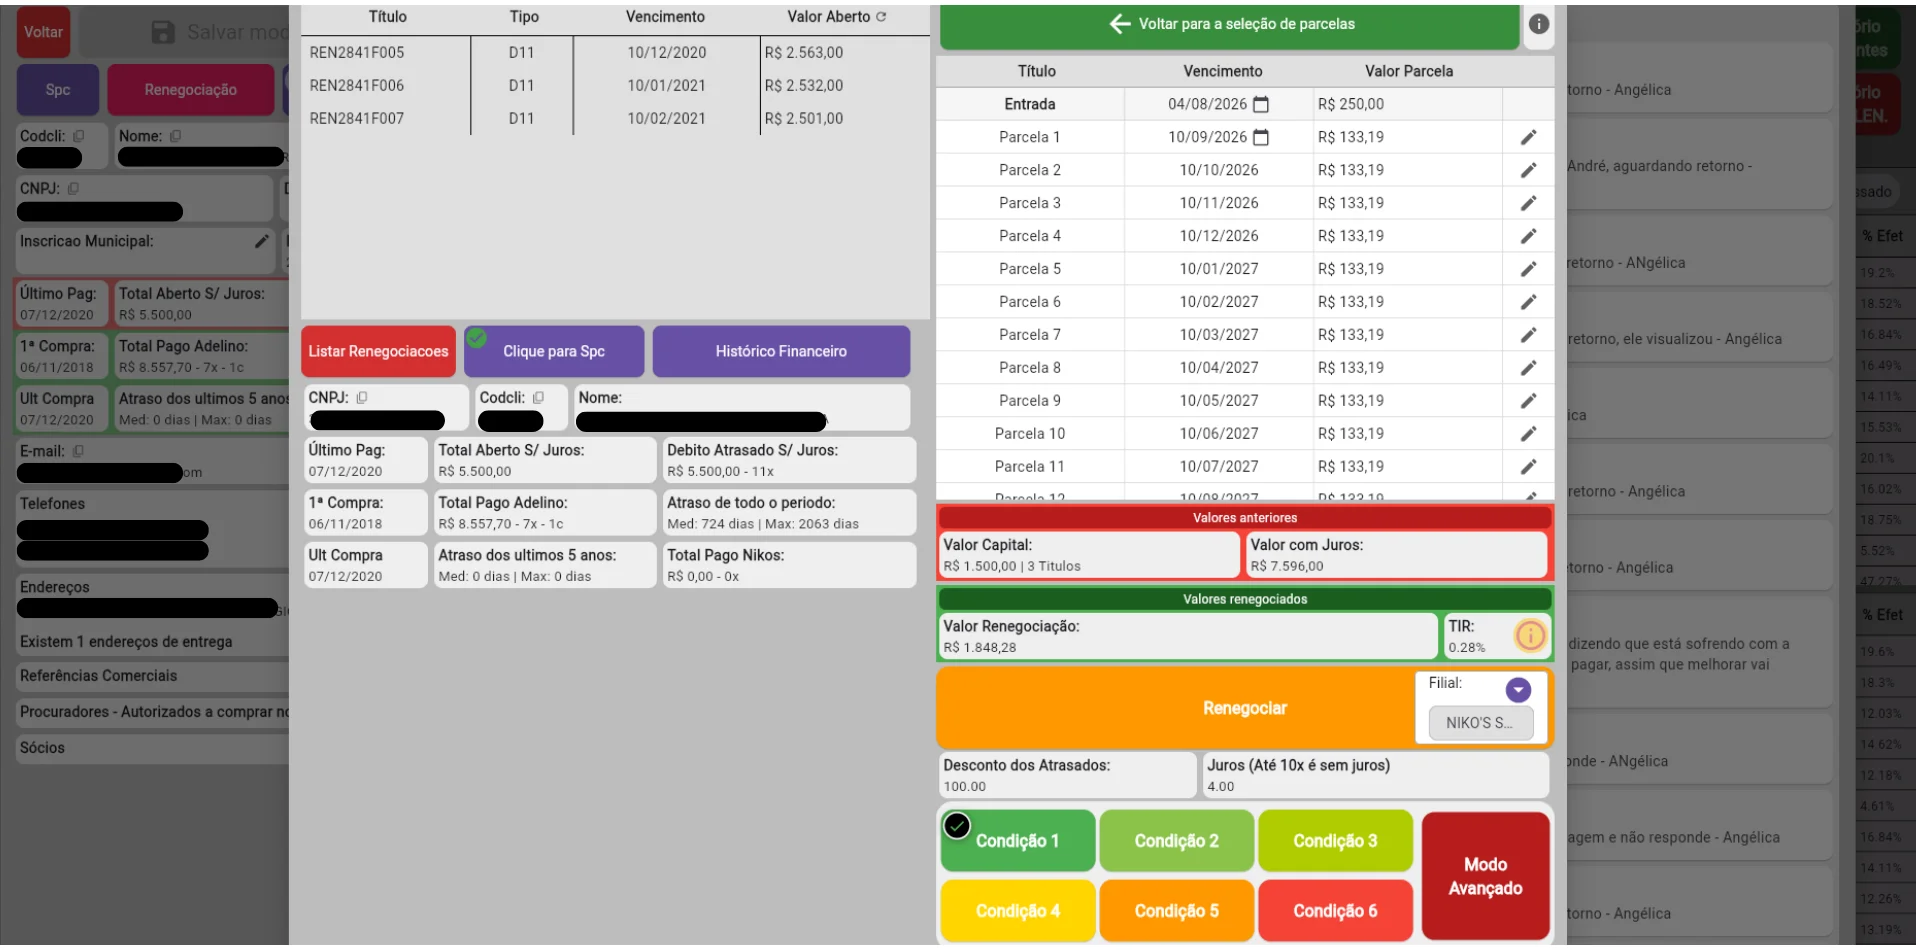Screen dimensions: 1916x950
Task: Edit Parcela 1 with the pencil icon
Action: 1528,137
